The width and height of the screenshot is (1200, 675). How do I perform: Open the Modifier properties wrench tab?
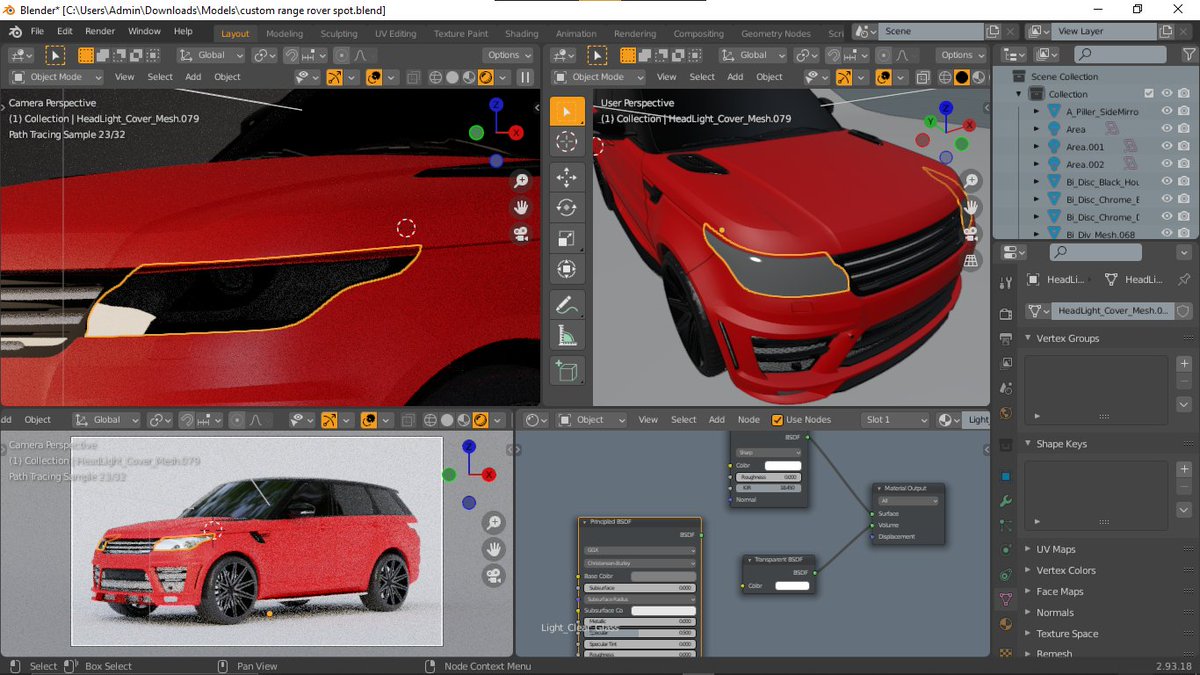point(1006,500)
